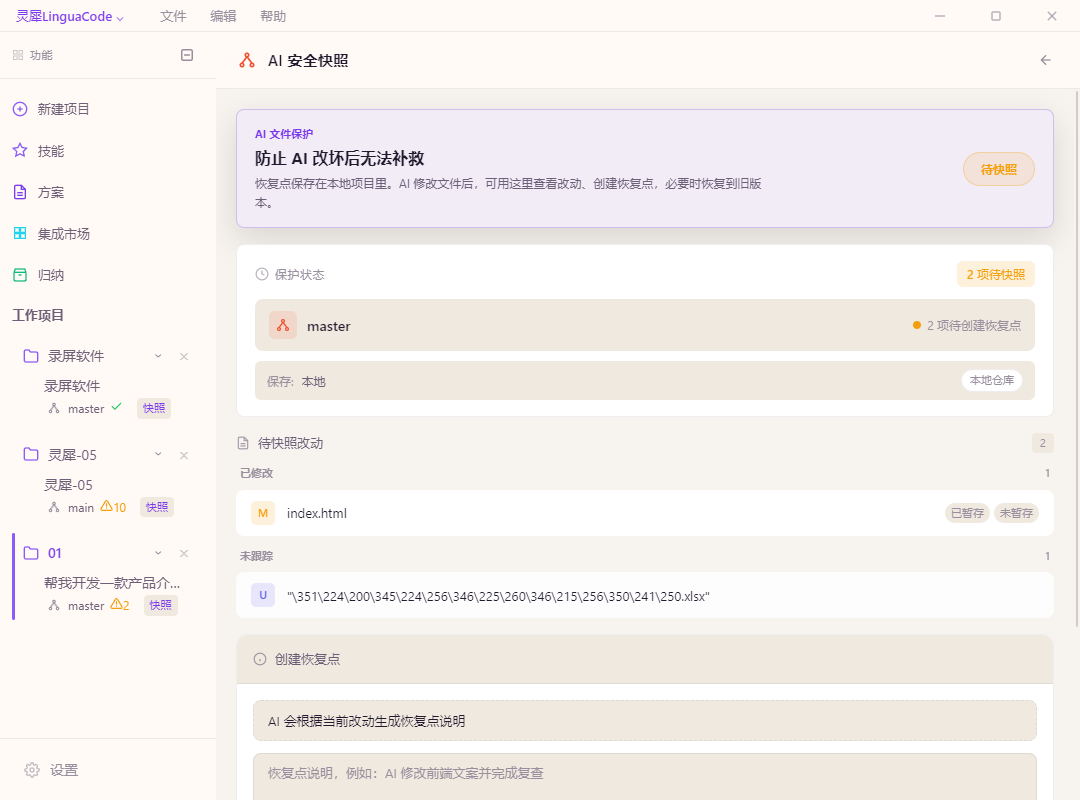Click the AI 安全快照 header logo icon
This screenshot has width=1080, height=800.
(x=247, y=61)
